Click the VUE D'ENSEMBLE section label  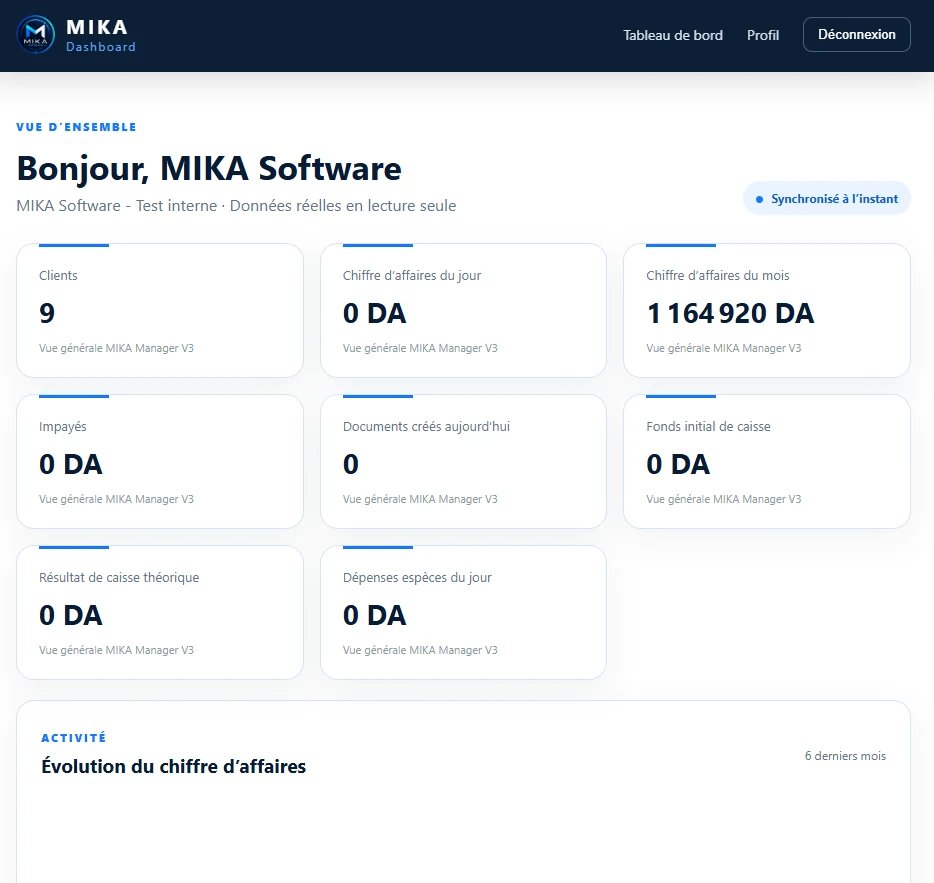[76, 127]
